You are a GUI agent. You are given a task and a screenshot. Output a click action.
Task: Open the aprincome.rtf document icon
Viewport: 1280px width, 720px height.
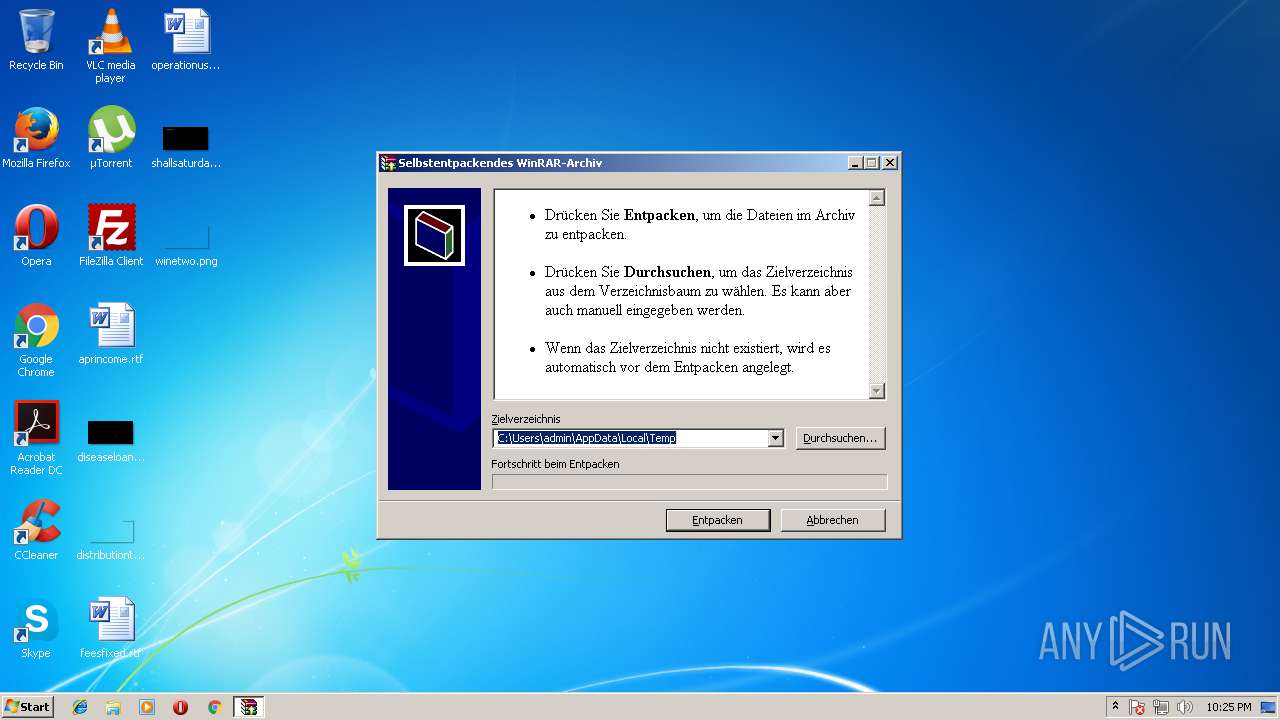coord(110,334)
